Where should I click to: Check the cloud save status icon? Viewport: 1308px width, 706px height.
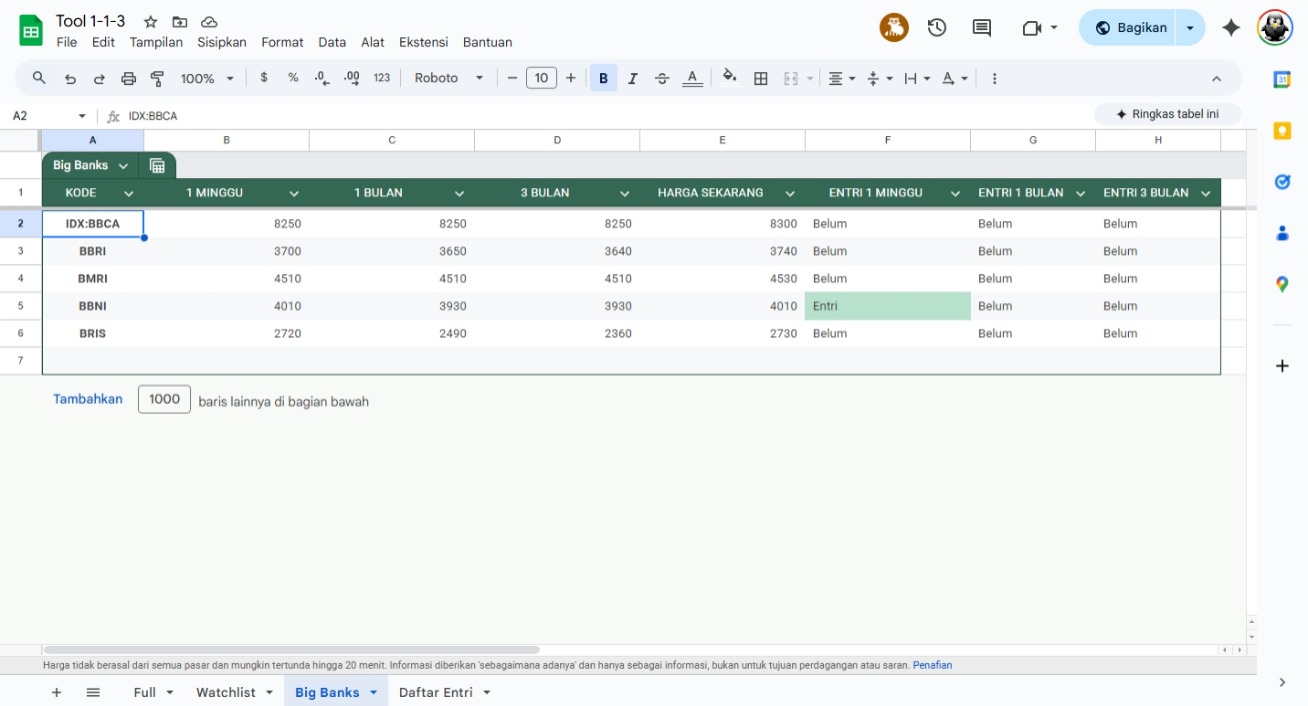[x=209, y=21]
